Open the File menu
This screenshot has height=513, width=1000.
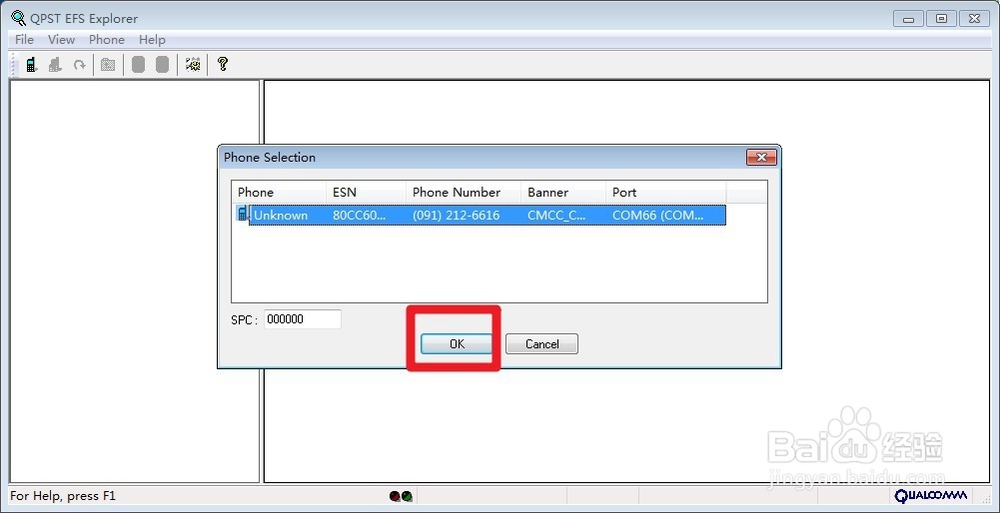pos(24,40)
